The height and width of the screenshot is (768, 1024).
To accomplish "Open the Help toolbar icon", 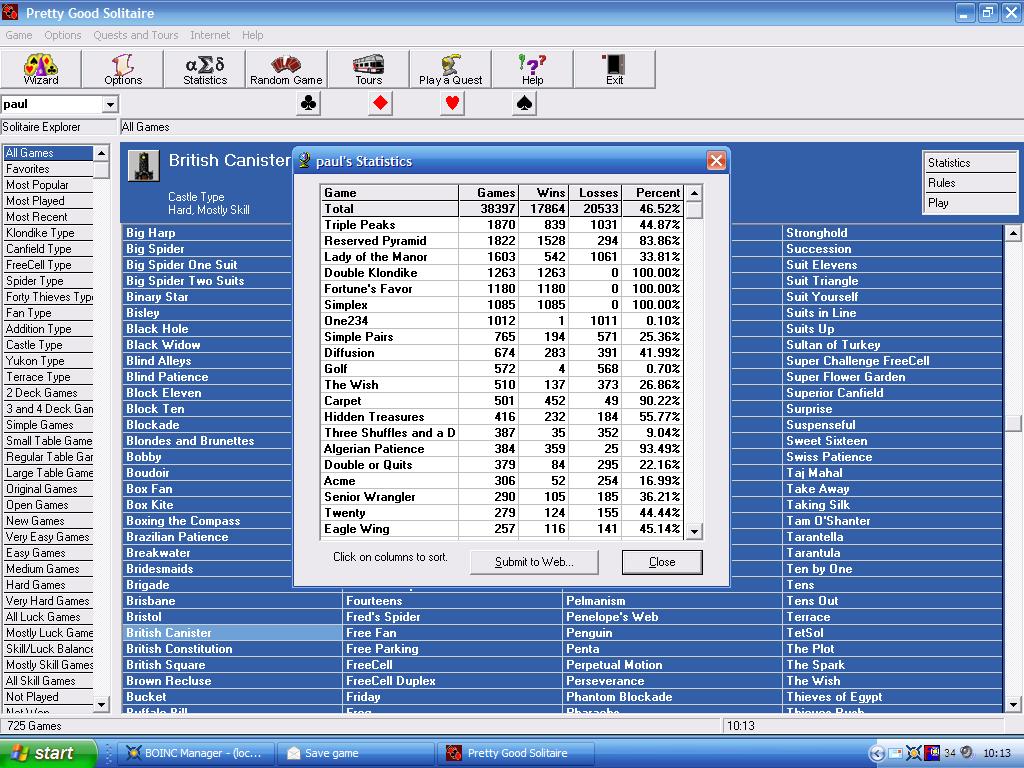I will coord(532,69).
